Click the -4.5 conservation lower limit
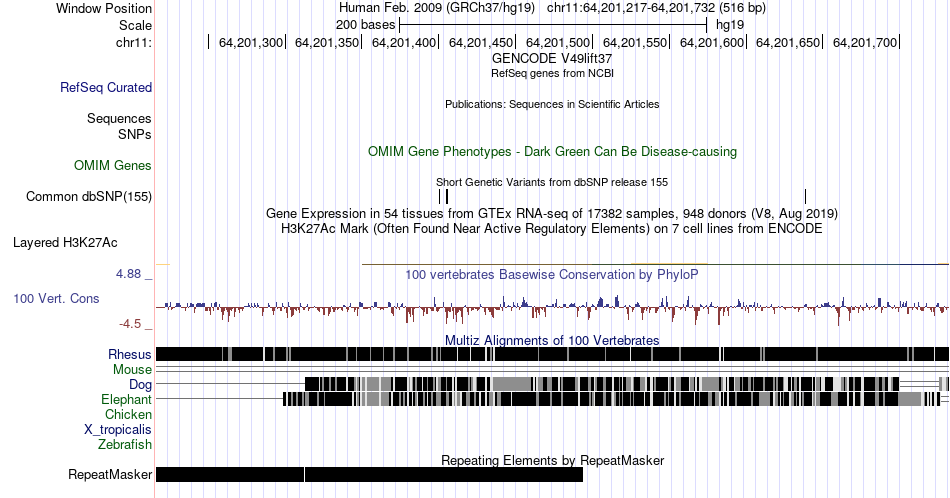Image resolution: width=950 pixels, height=498 pixels. (130, 324)
